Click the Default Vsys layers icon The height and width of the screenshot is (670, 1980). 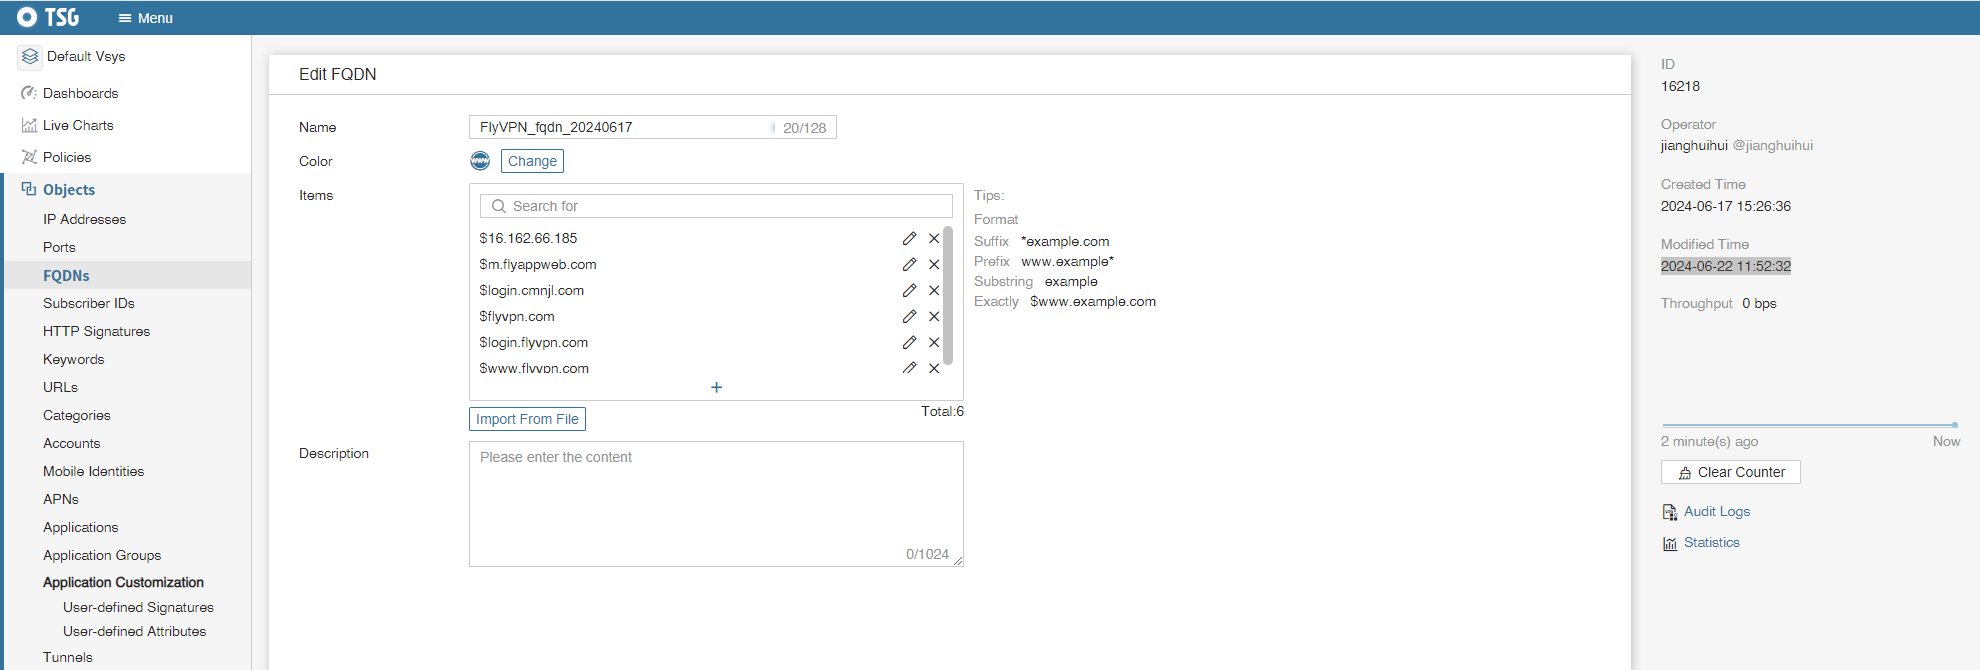pyautogui.click(x=30, y=57)
